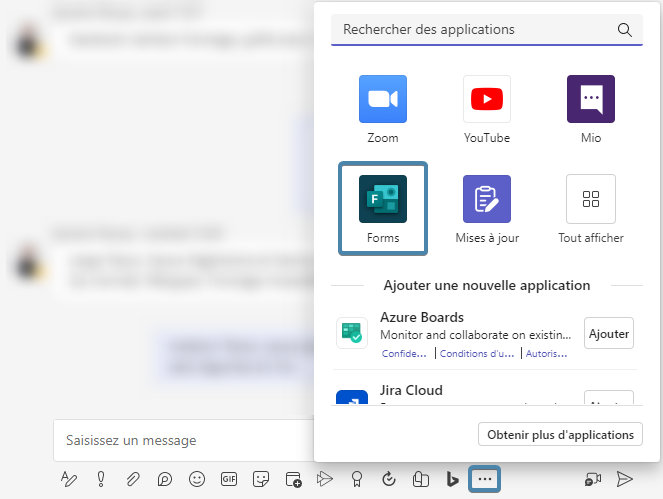Open the Mises à jour app

click(x=487, y=208)
